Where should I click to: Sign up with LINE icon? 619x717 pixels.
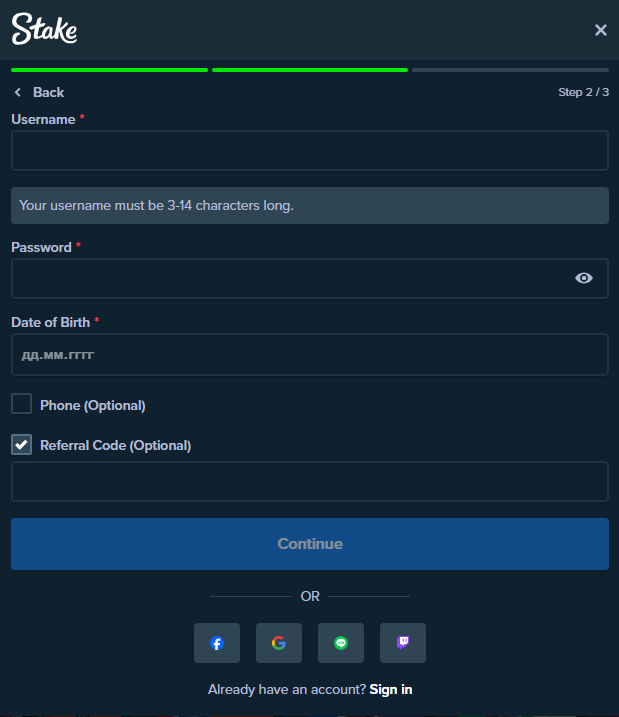point(341,643)
